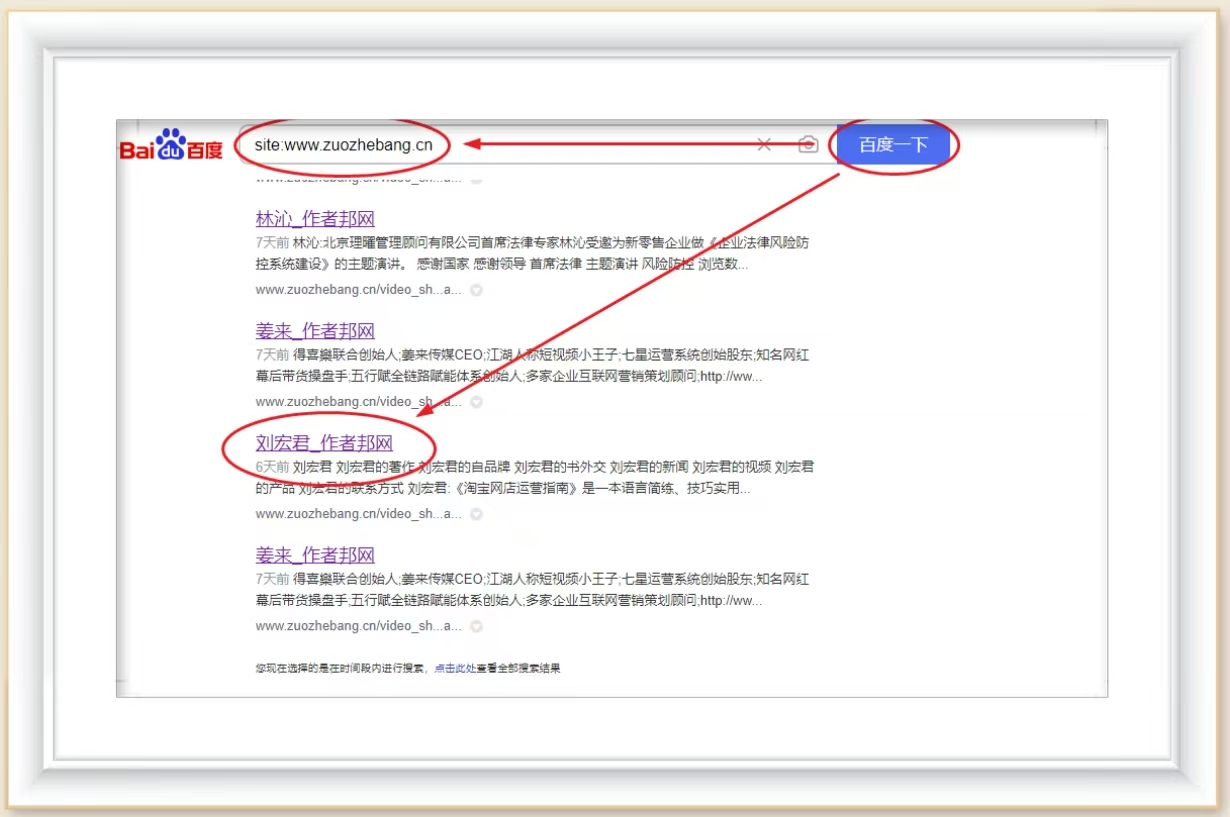Click the URL beneath the 刘宏君 result
Viewport: 1230px width, 817px height.
click(358, 514)
